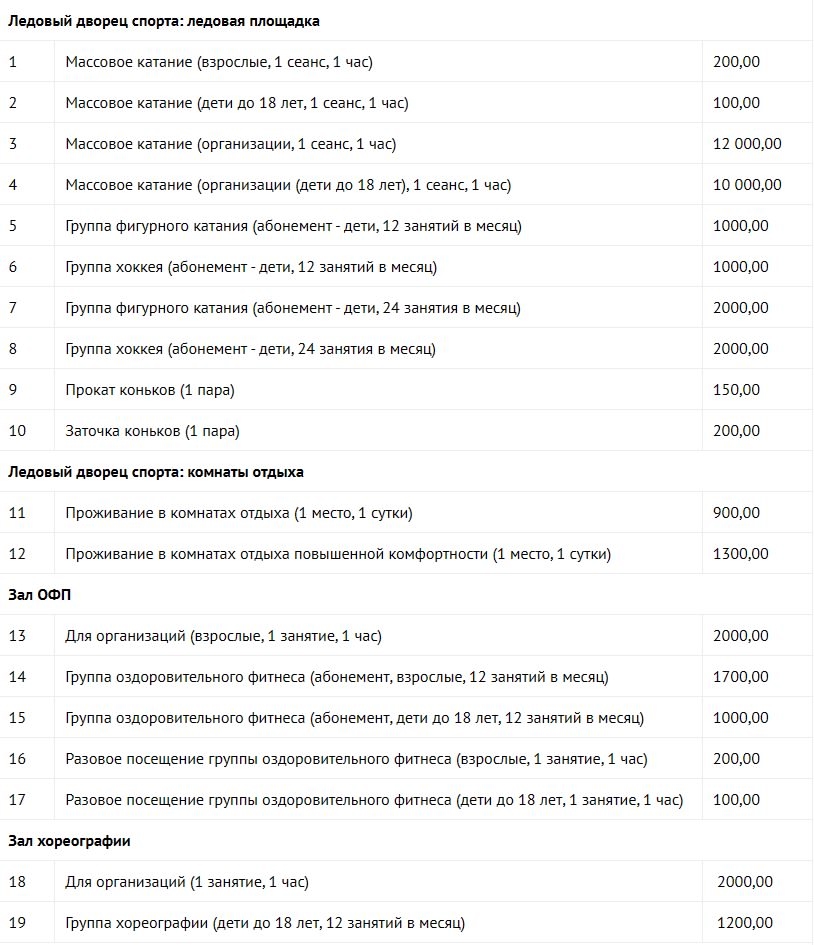Image resolution: width=814 pixels, height=945 pixels.
Task: Select 'Массовое катание (дети до 18 лет...)' row
Action: [x=407, y=102]
